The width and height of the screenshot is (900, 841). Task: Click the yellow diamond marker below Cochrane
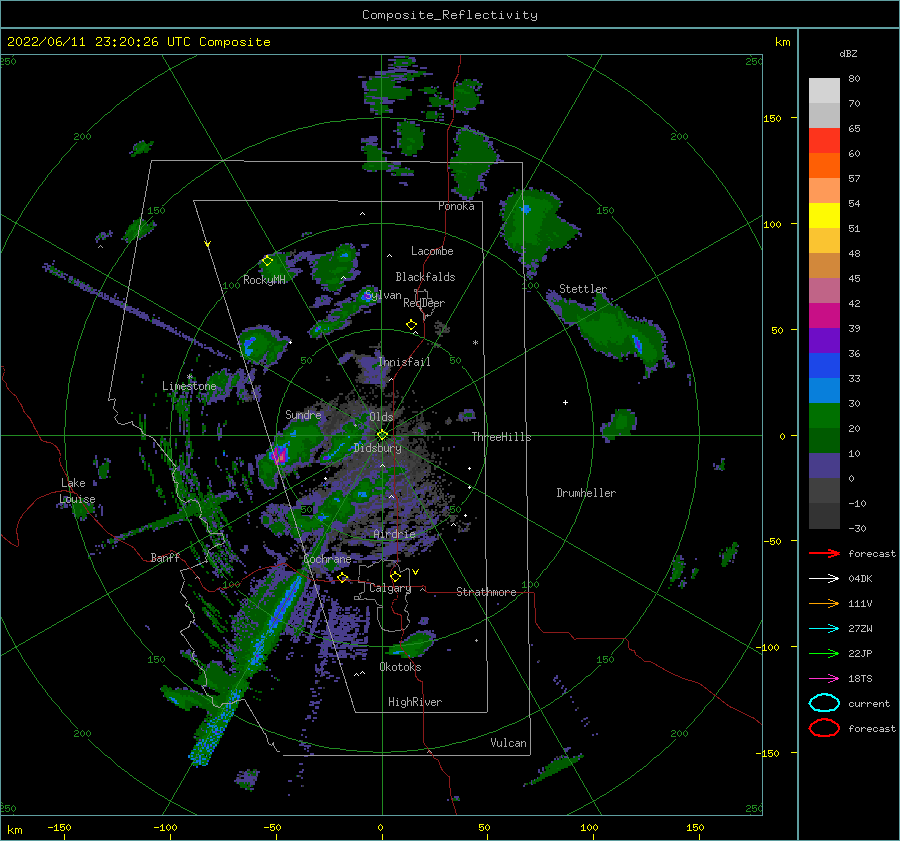point(342,577)
